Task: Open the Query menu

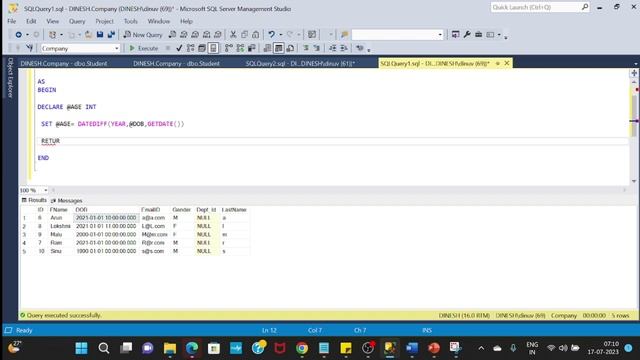Action: click(77, 21)
